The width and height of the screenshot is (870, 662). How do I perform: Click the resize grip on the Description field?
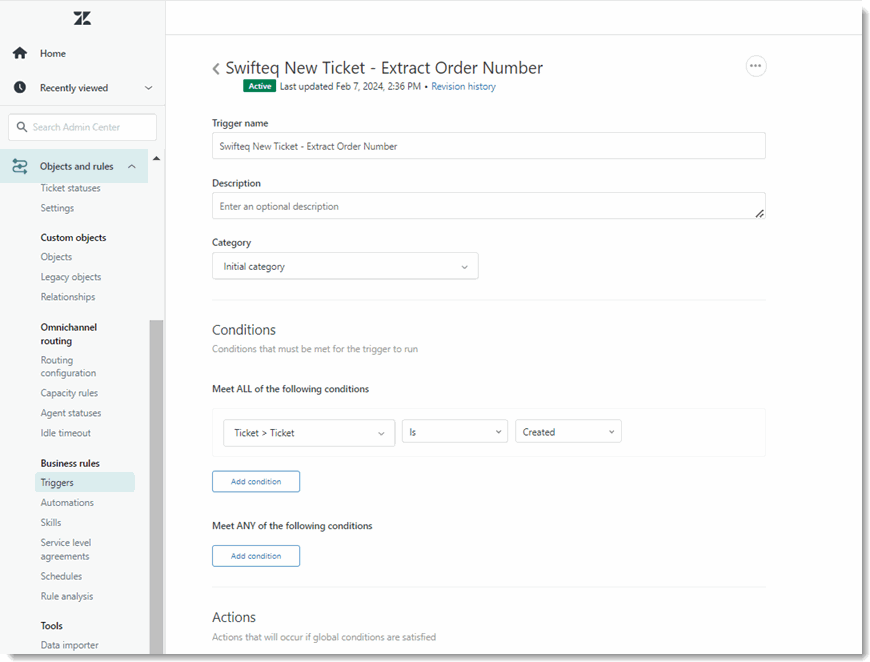pos(759,211)
